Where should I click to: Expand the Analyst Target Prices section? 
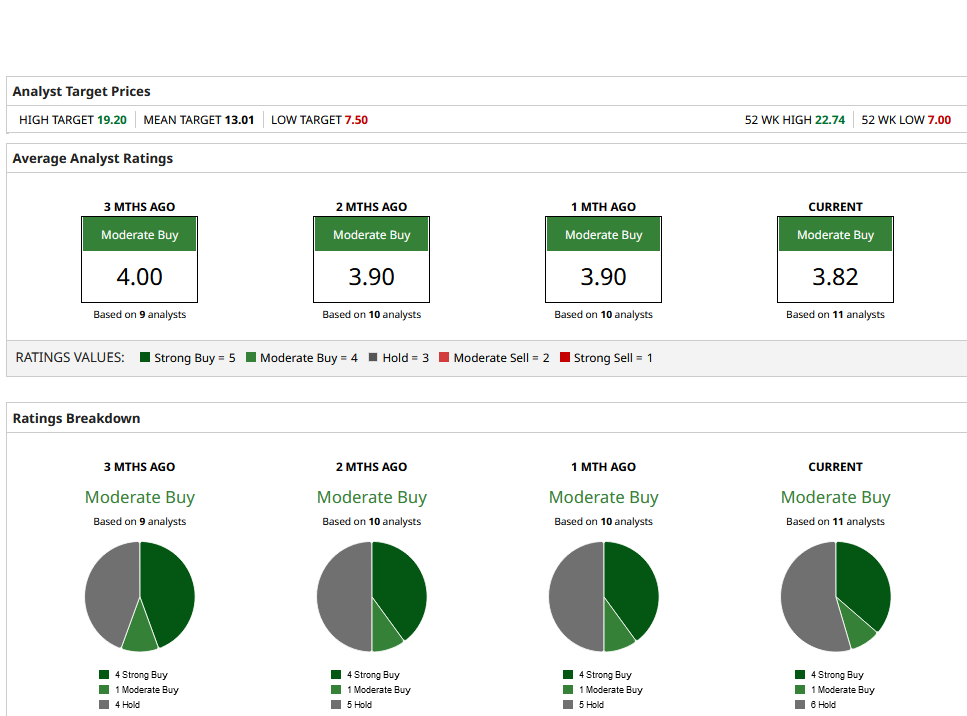[x=81, y=91]
